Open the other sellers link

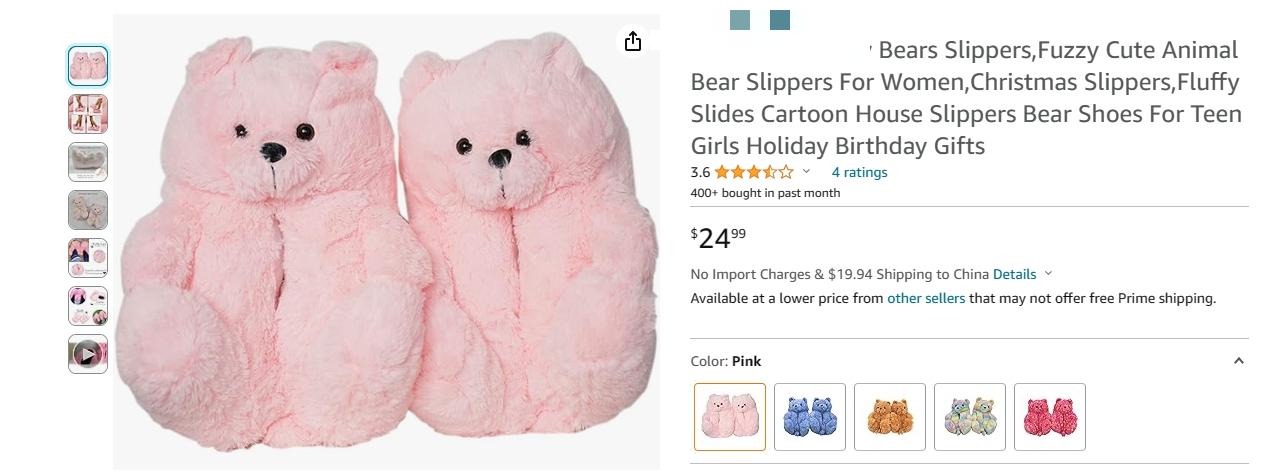[926, 298]
